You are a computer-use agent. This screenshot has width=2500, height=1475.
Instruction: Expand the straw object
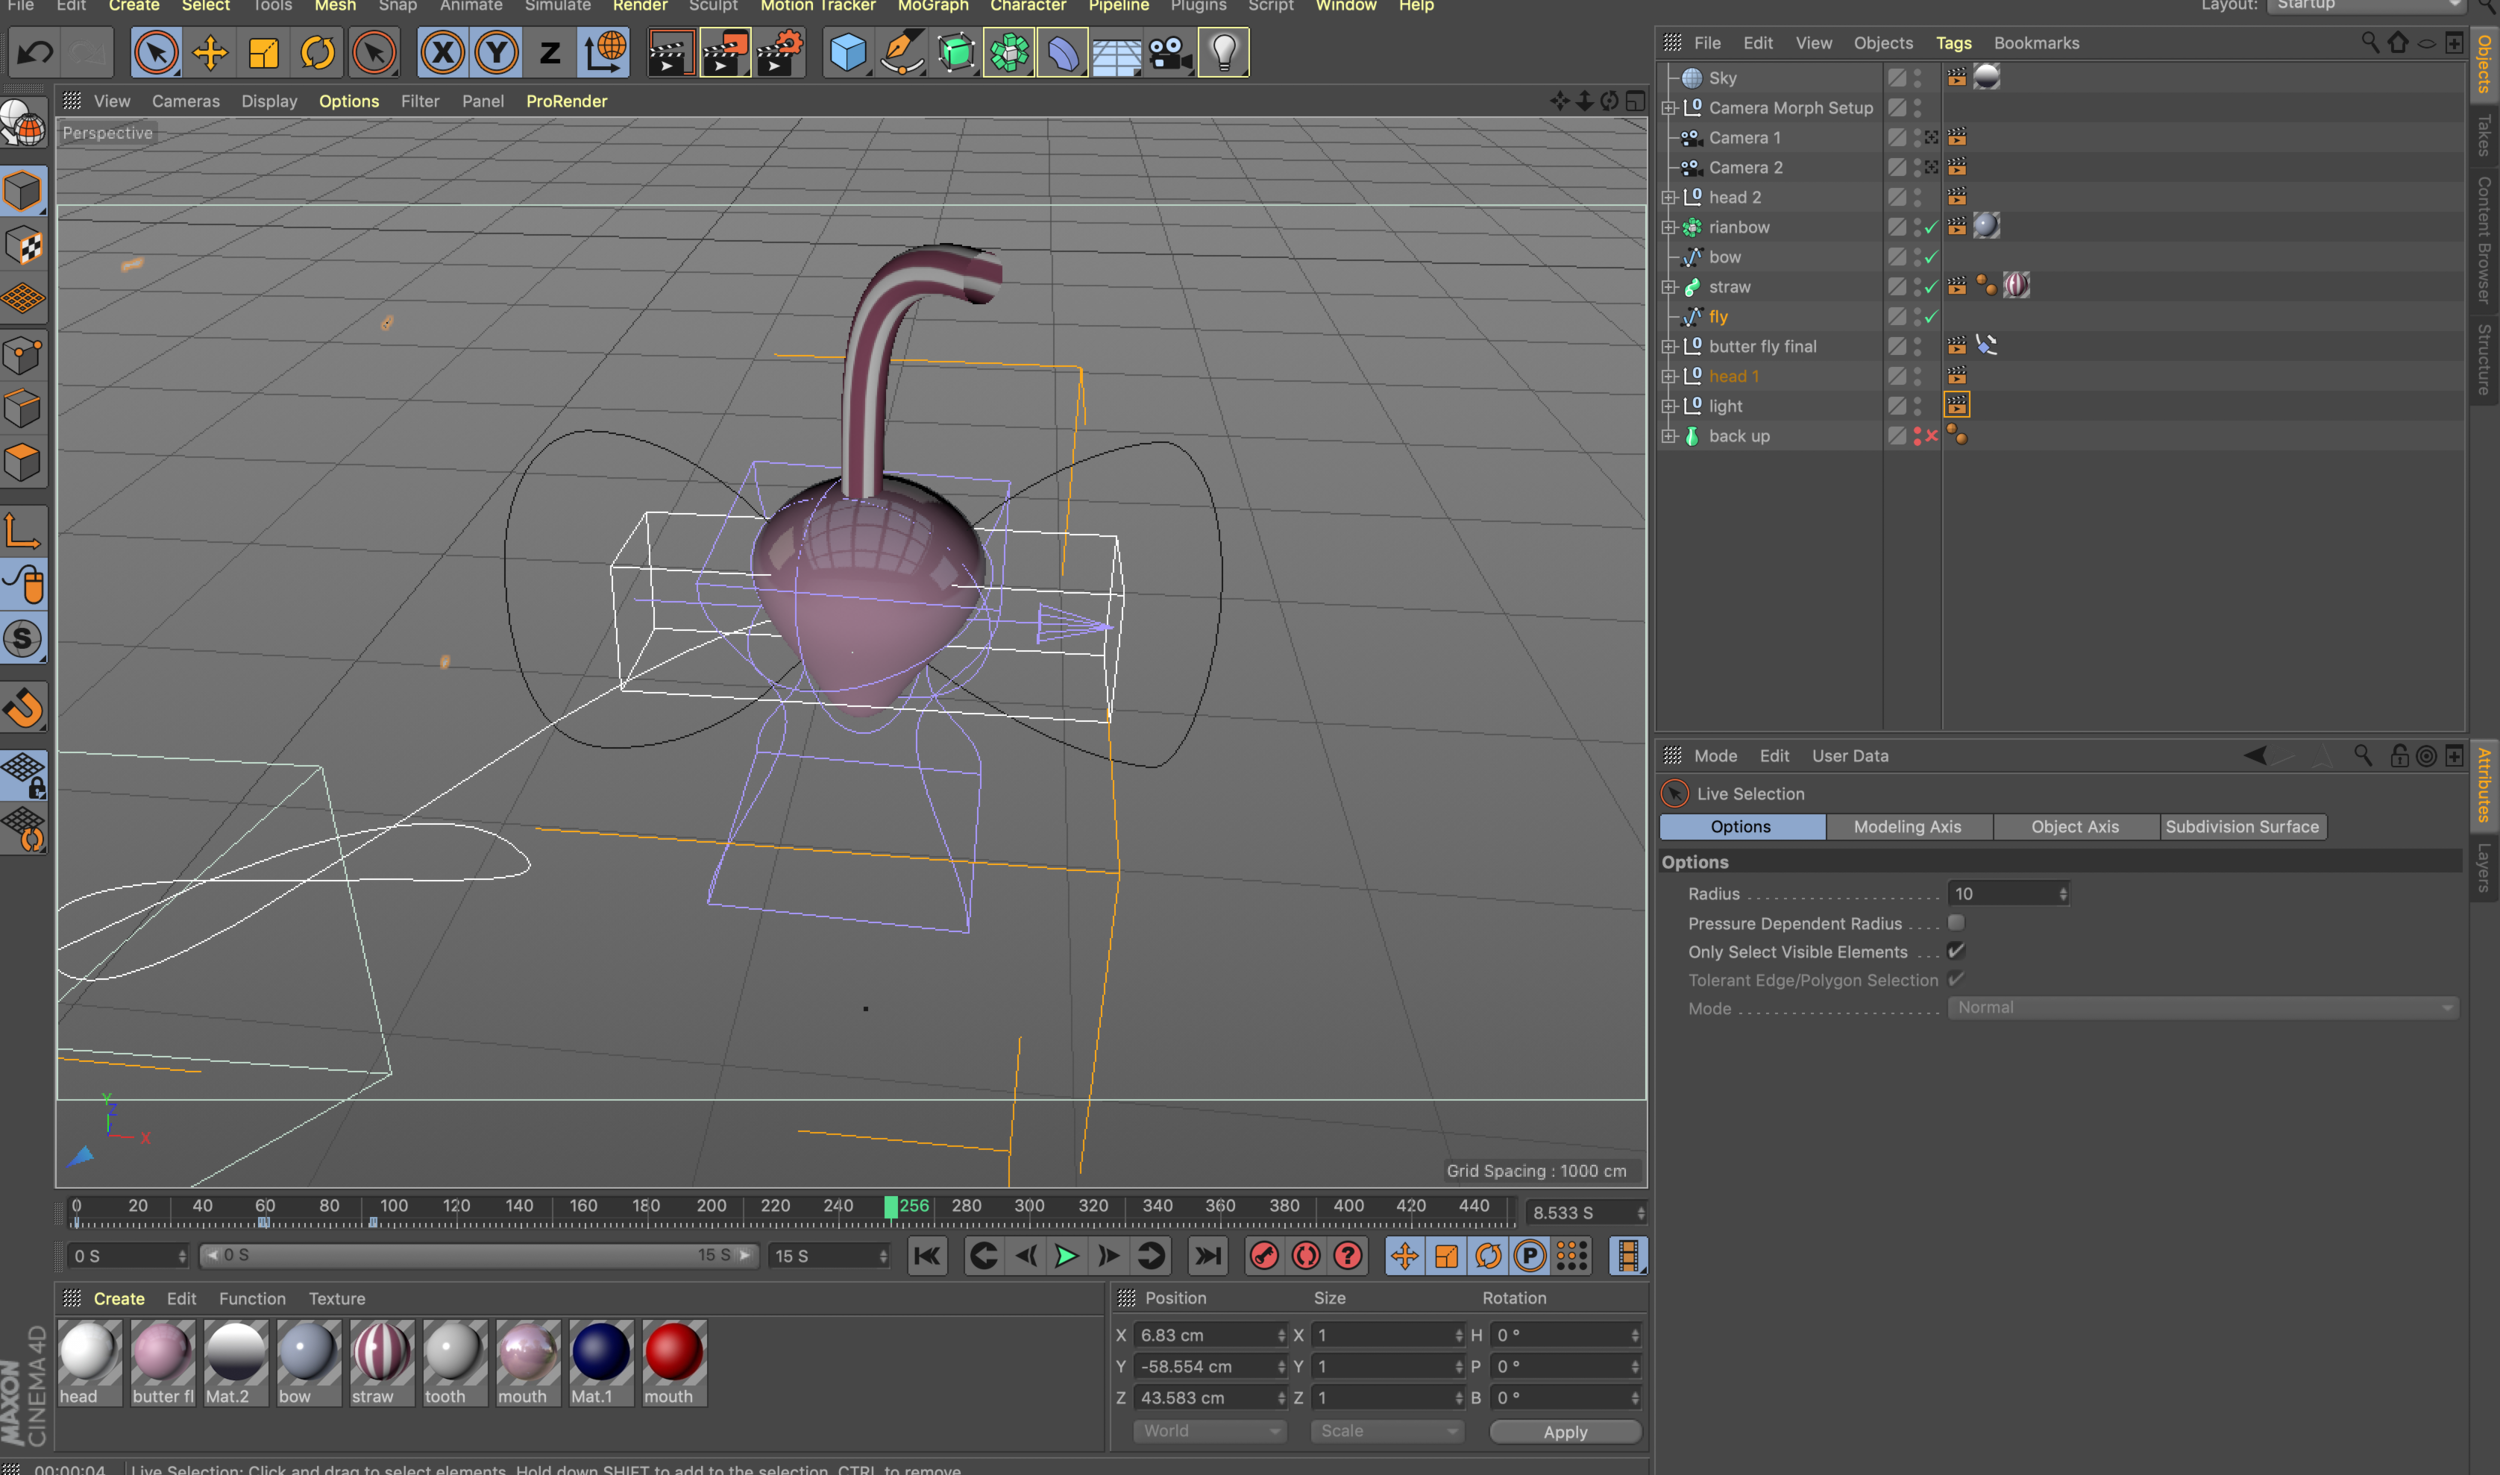click(x=1668, y=287)
